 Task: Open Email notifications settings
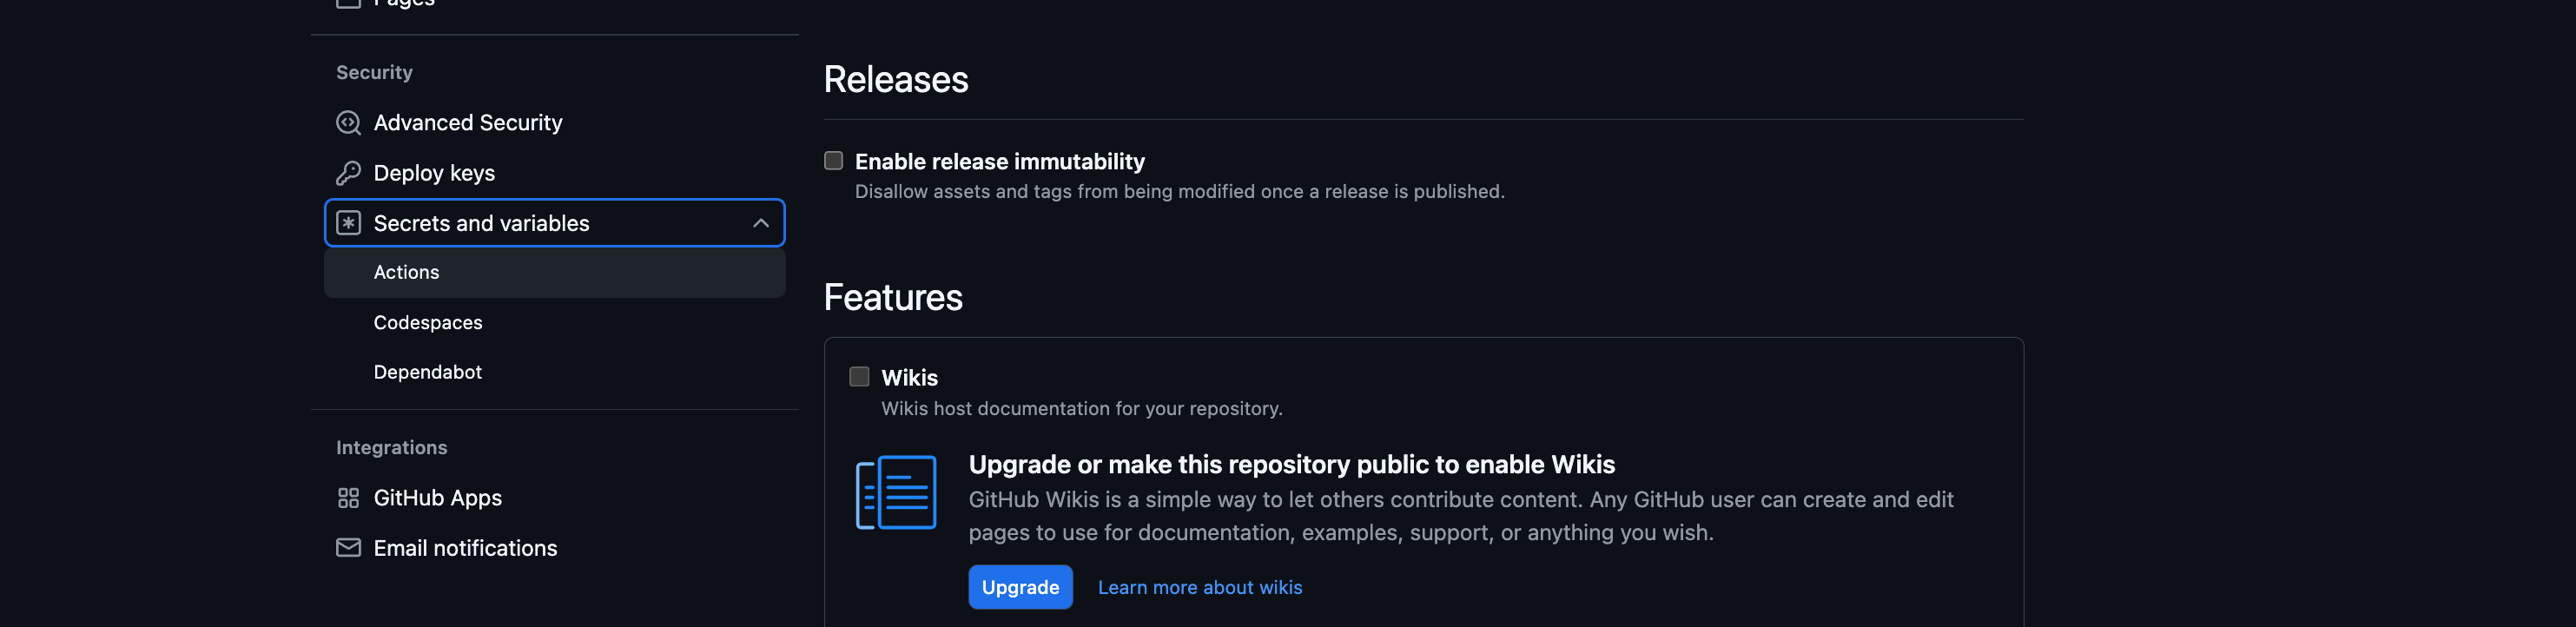[x=465, y=548]
